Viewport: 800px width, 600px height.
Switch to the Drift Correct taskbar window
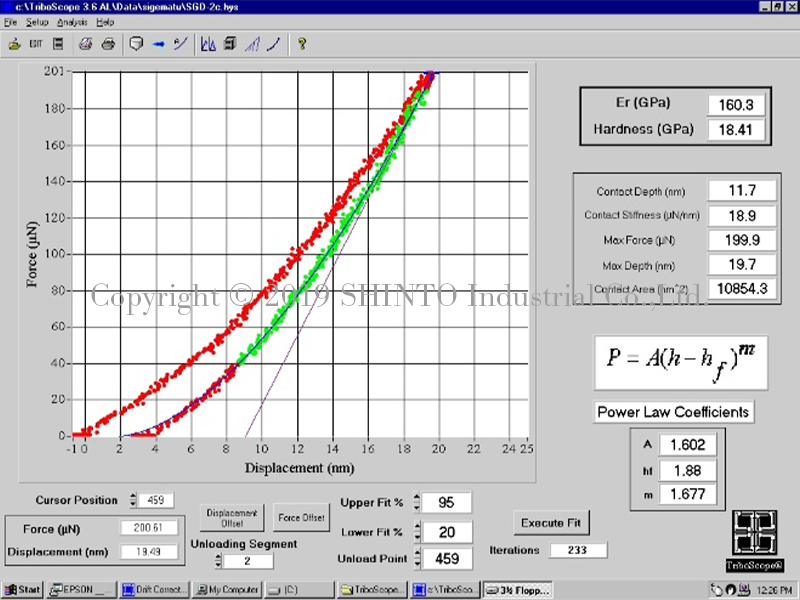(x=155, y=590)
